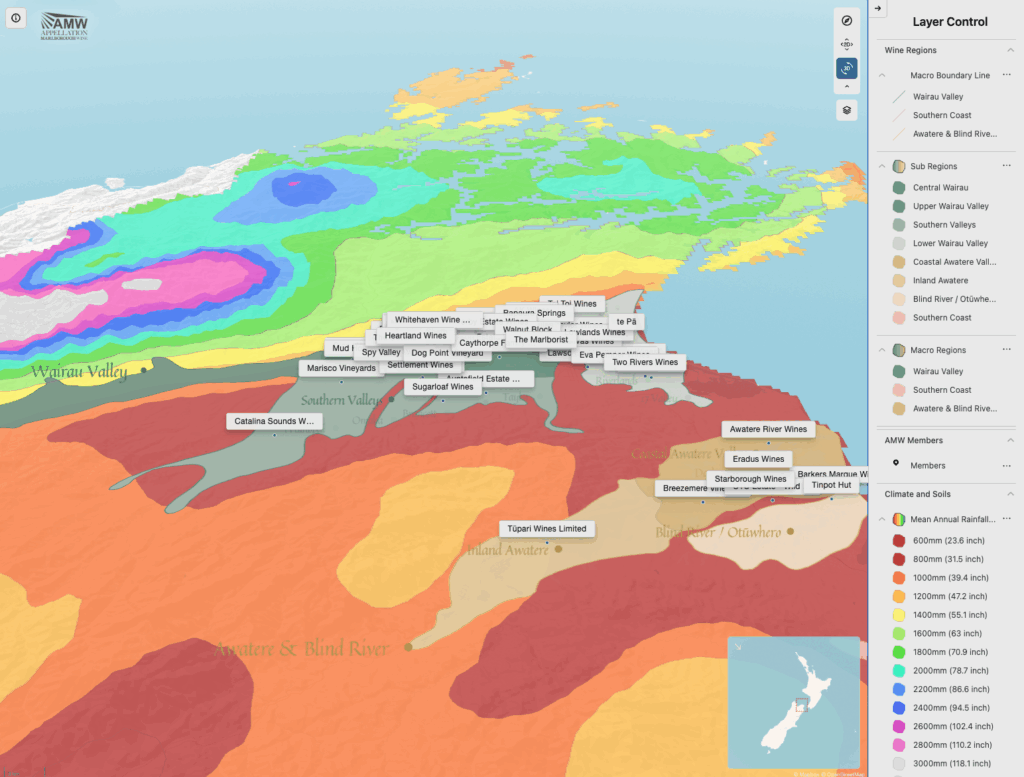Collapse Layer Control panel with arrow
1024x777 pixels.
(x=878, y=8)
